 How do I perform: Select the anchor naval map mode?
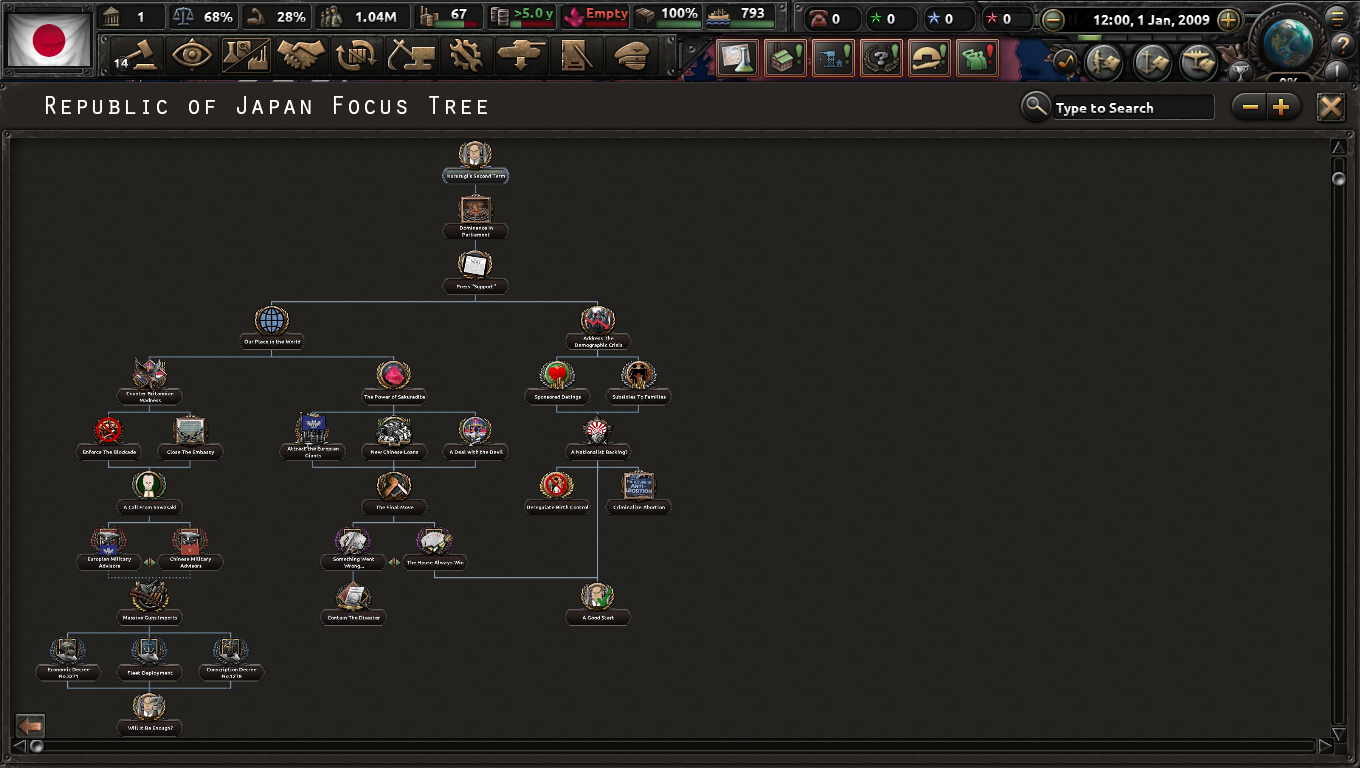(x=1152, y=62)
